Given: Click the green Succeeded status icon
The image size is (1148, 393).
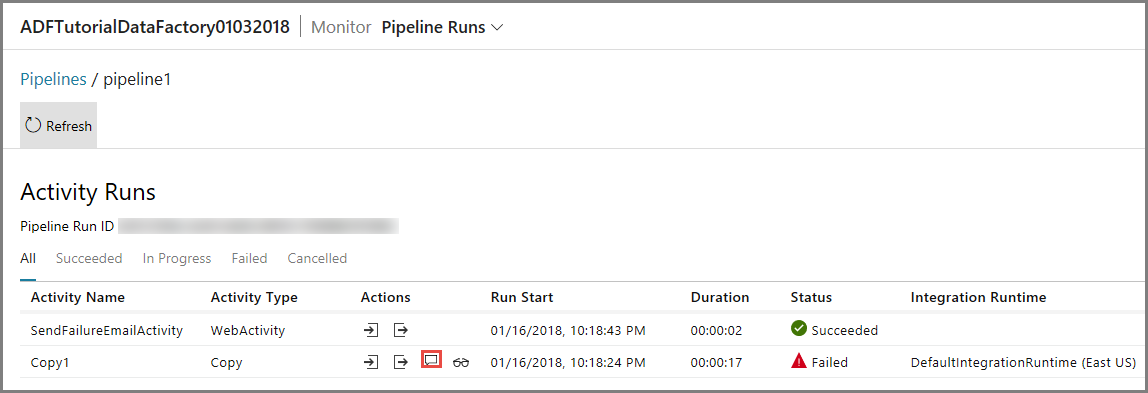Looking at the screenshot, I should [x=799, y=329].
